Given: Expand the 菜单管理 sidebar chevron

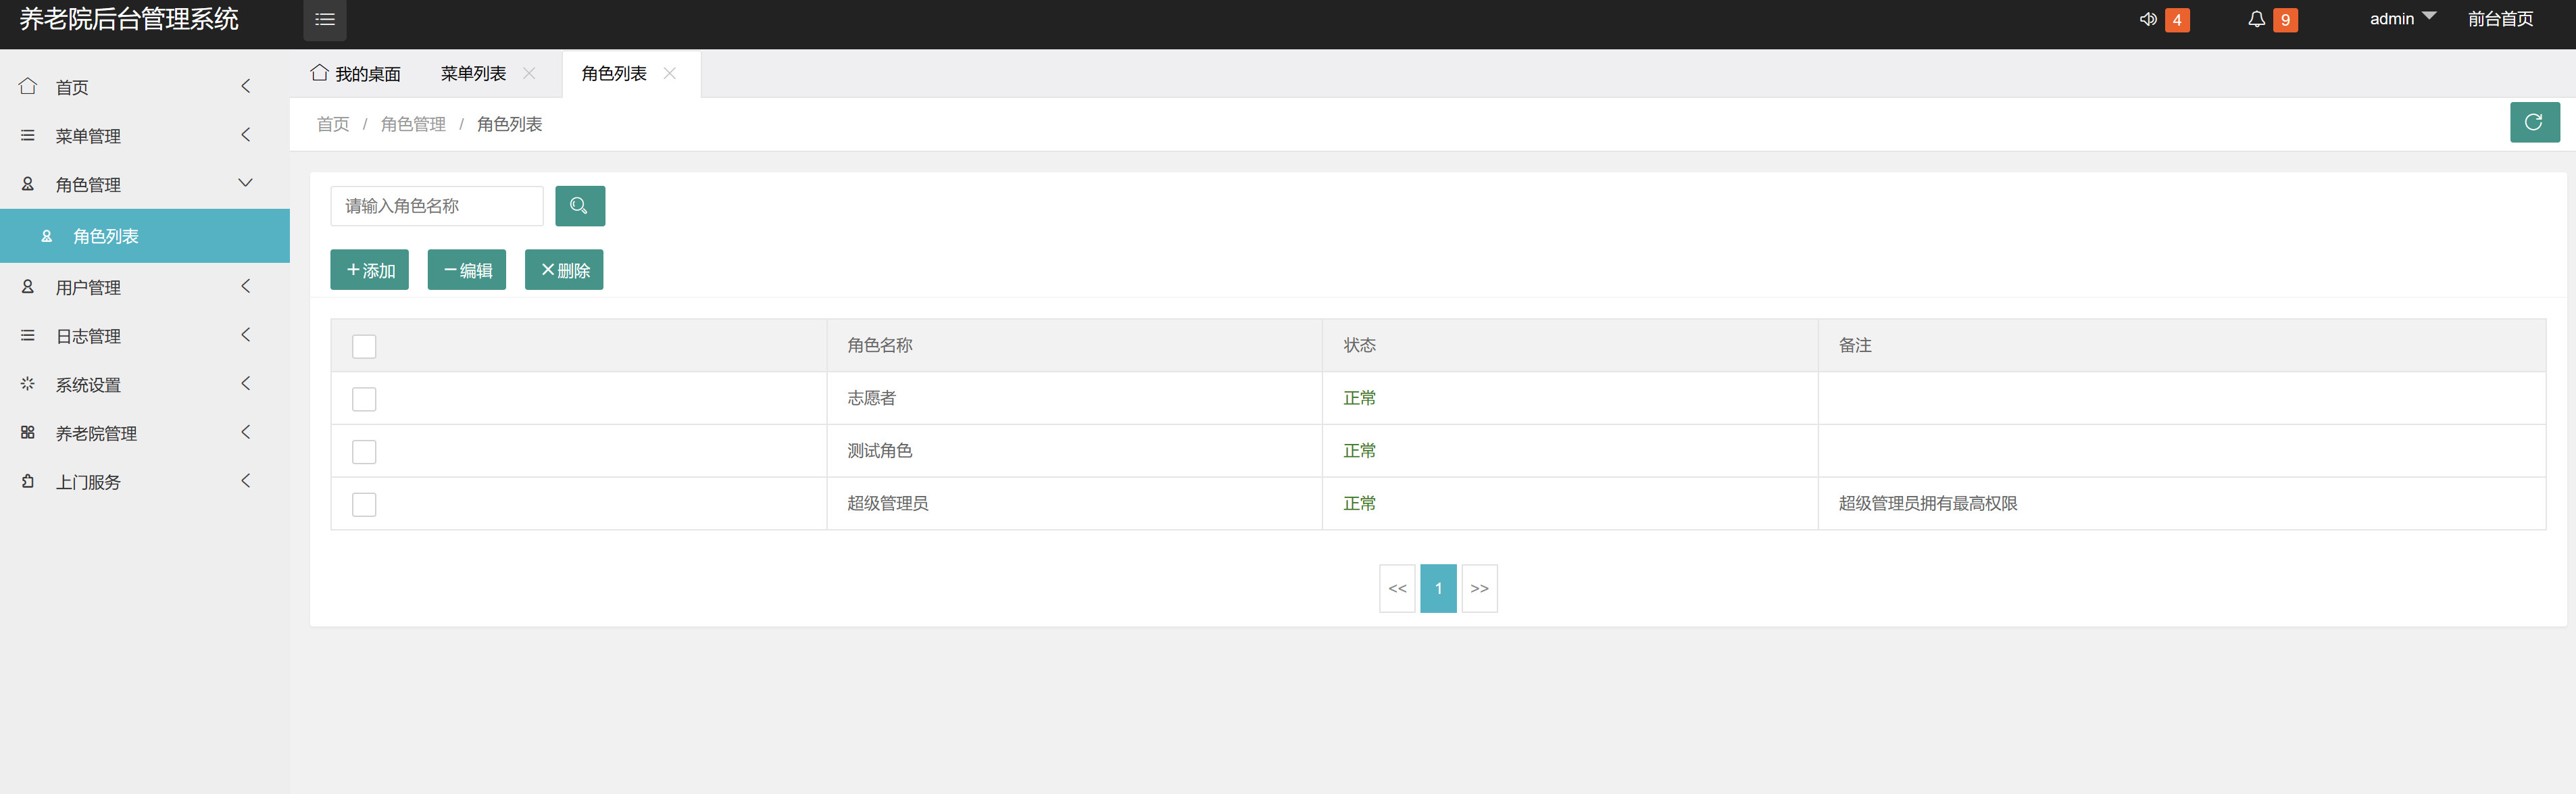Looking at the screenshot, I should [246, 135].
